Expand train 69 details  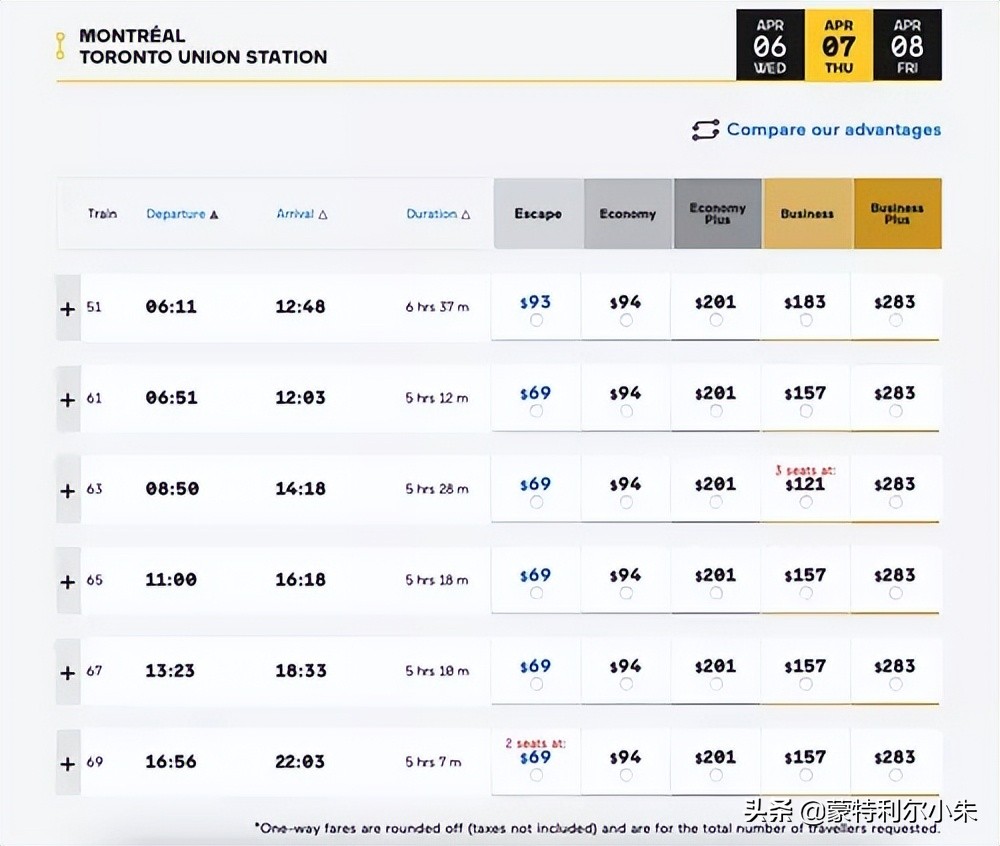tap(68, 764)
